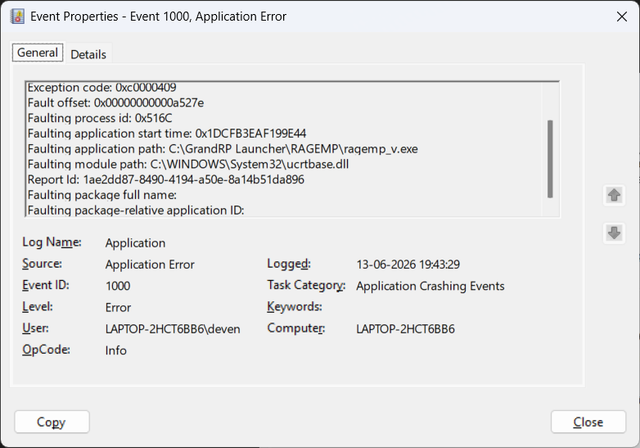
Task: Click the Keywords label
Action: [x=294, y=307]
